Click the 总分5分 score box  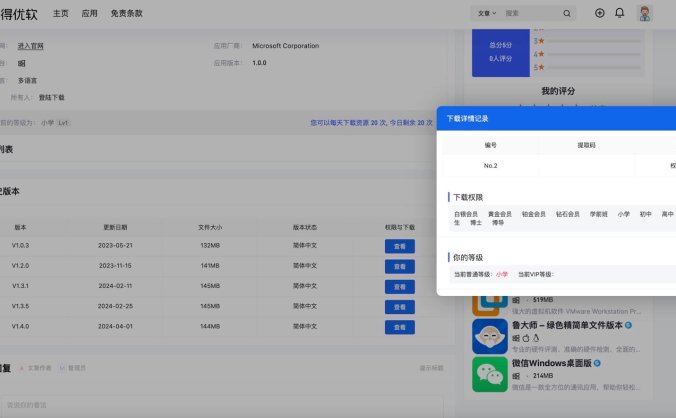(x=501, y=53)
